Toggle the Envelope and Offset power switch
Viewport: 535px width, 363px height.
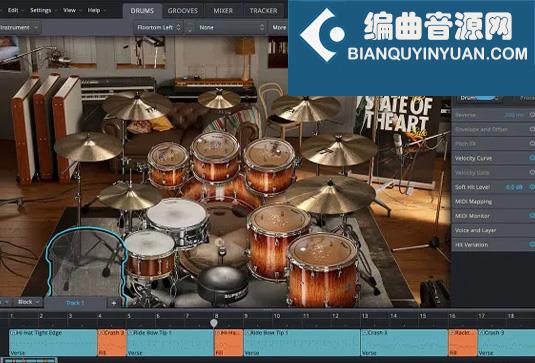[x=532, y=129]
